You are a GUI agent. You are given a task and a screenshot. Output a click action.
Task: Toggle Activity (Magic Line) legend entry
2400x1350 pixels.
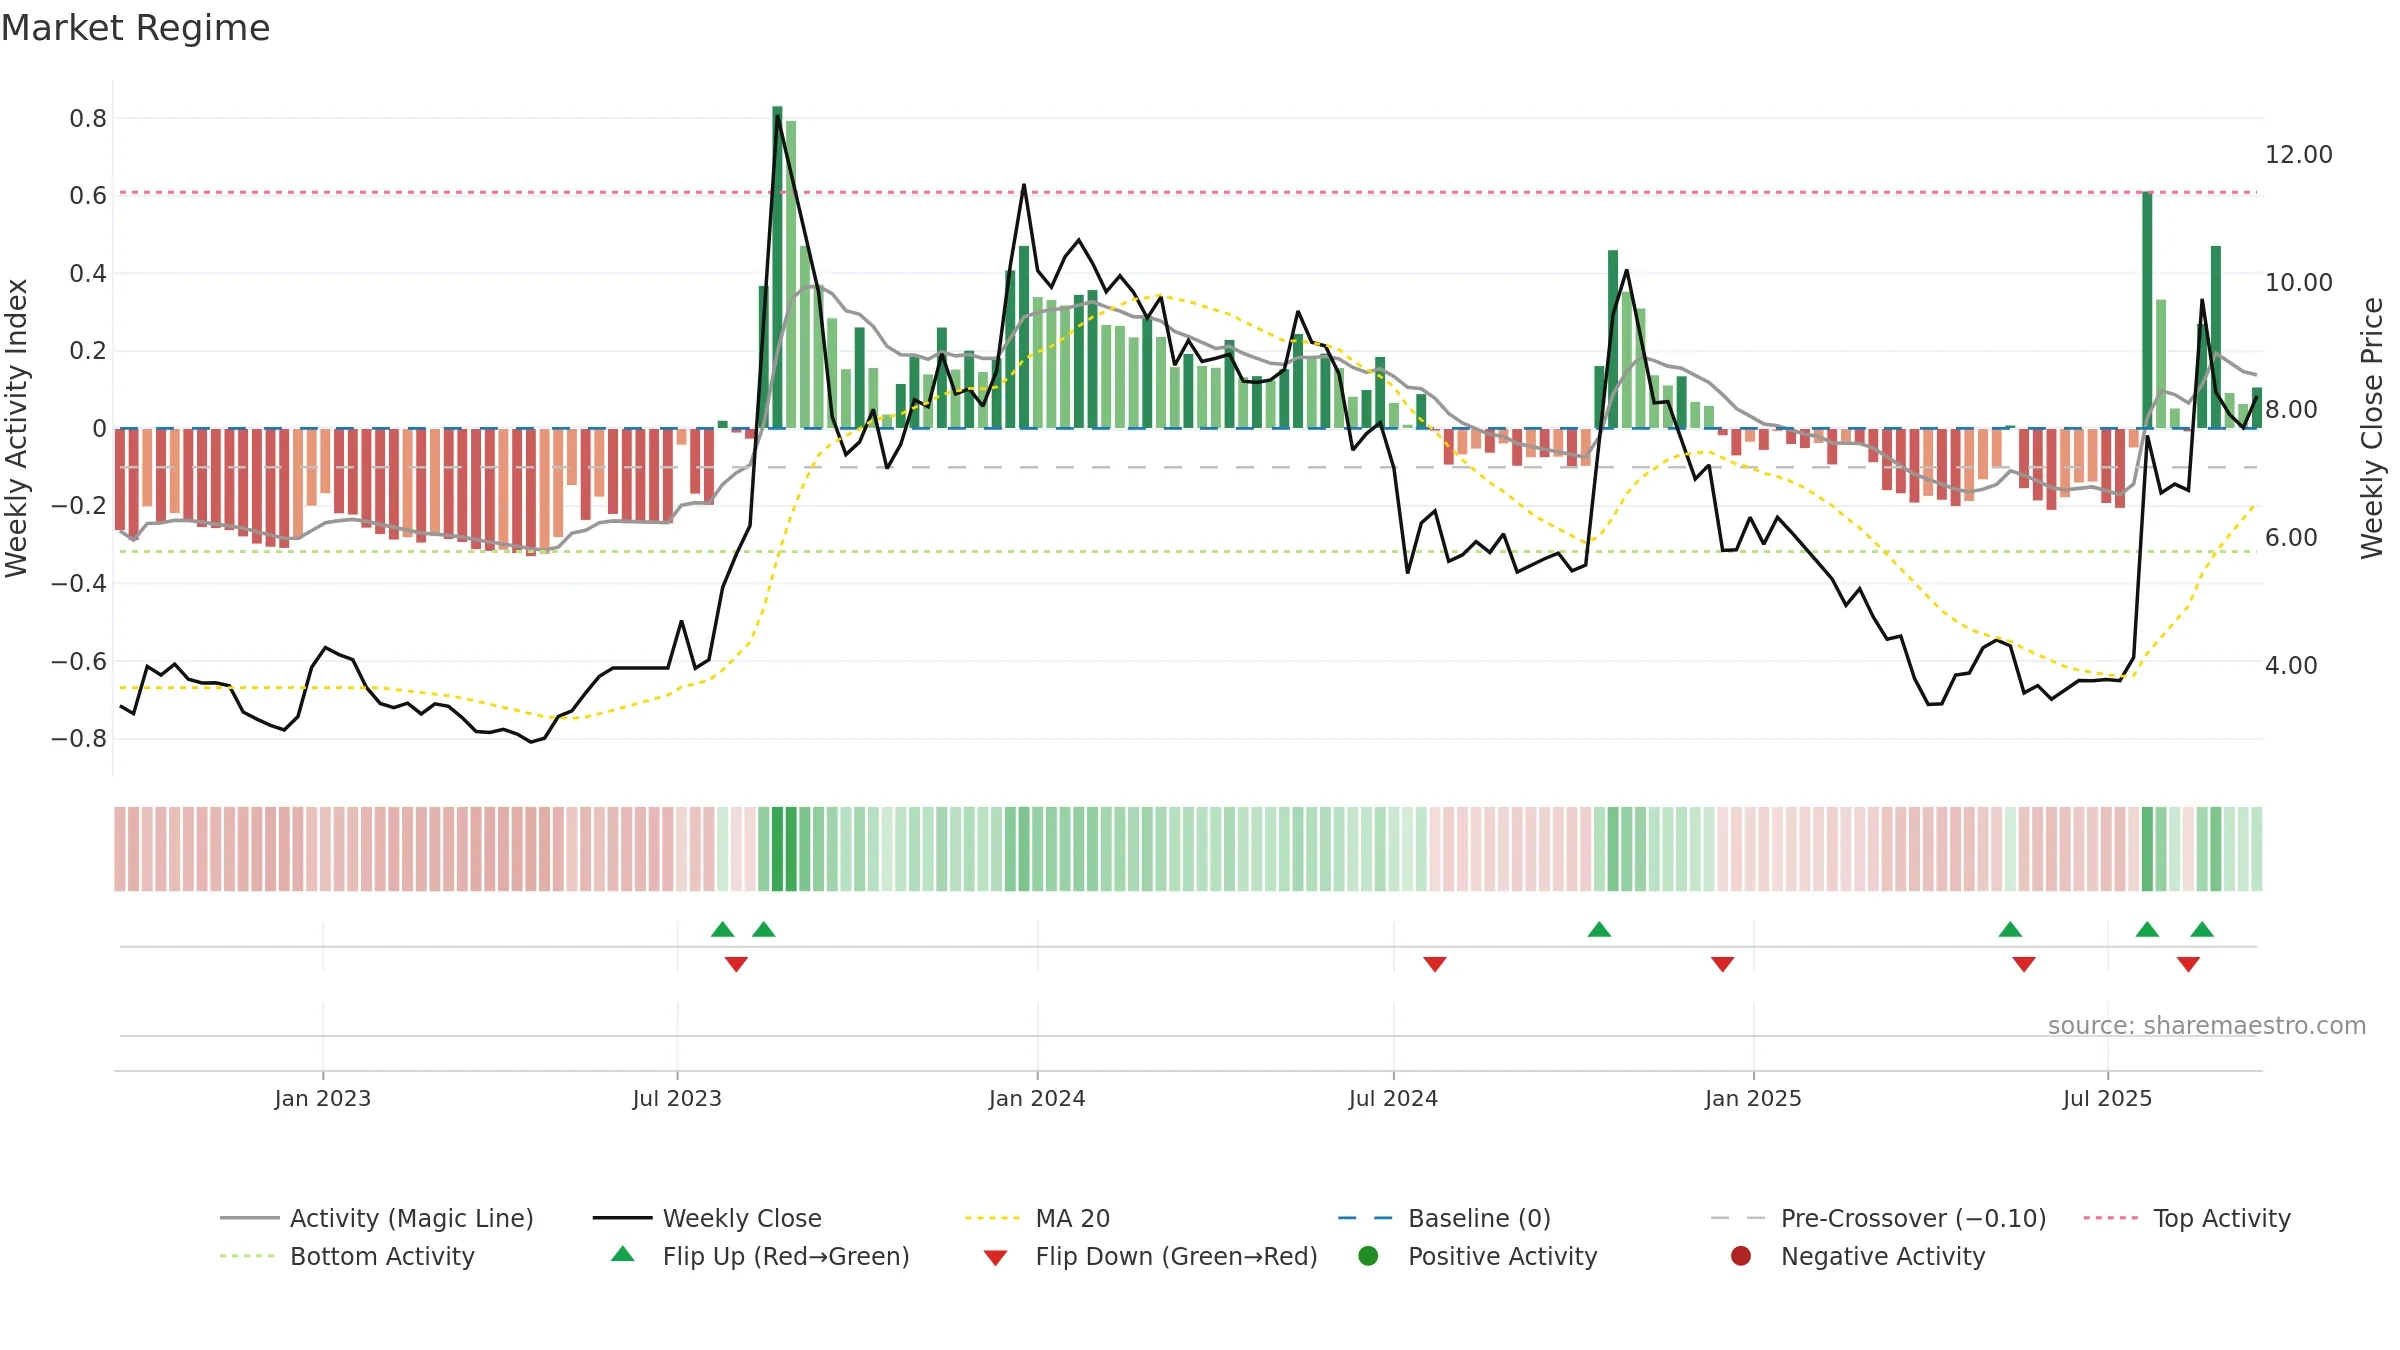pyautogui.click(x=377, y=1218)
